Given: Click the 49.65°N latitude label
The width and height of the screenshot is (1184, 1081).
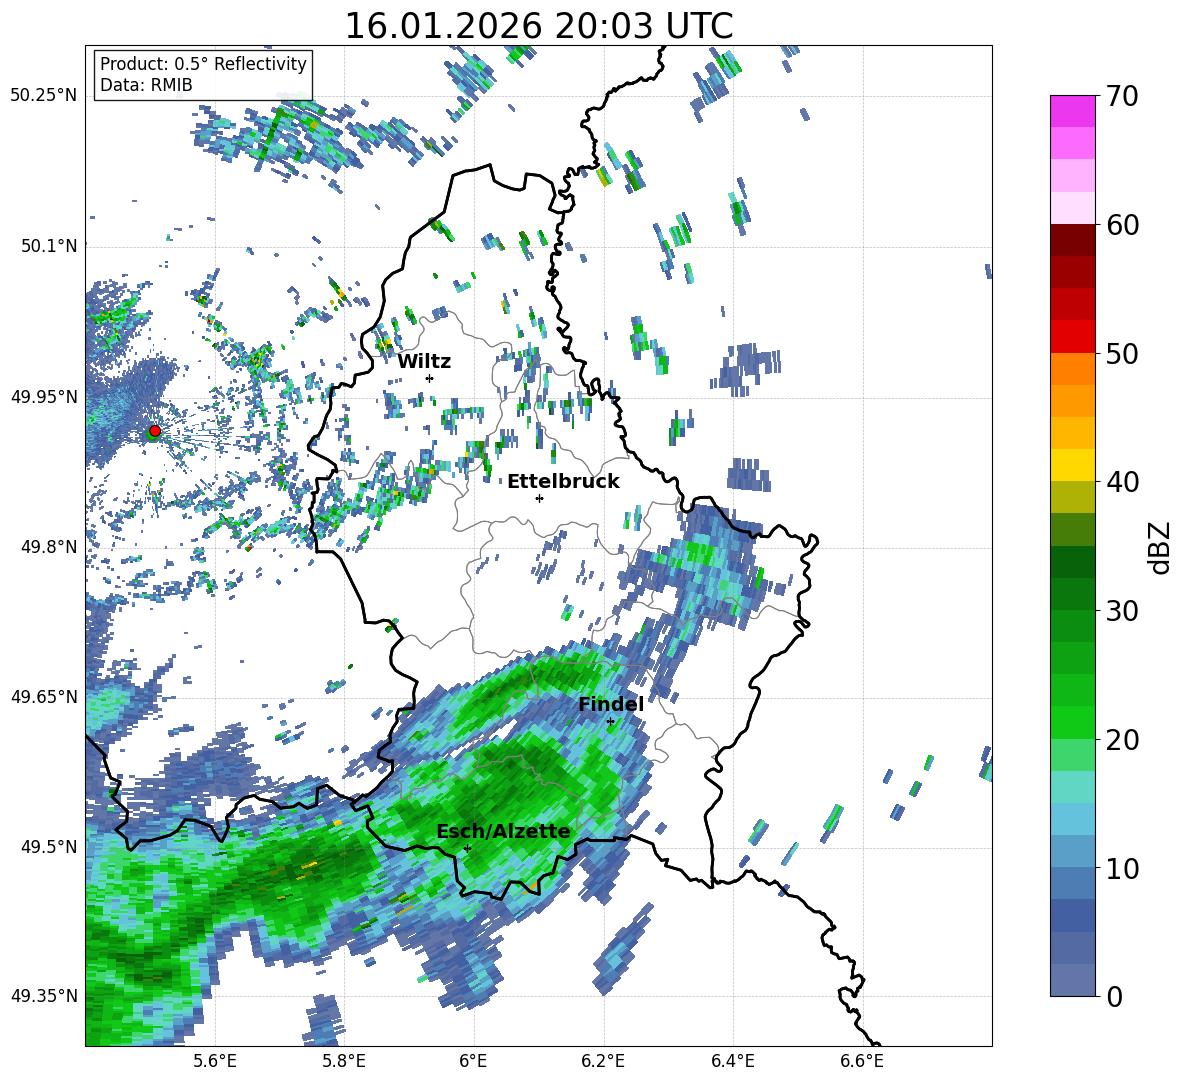Looking at the screenshot, I should 44,696.
